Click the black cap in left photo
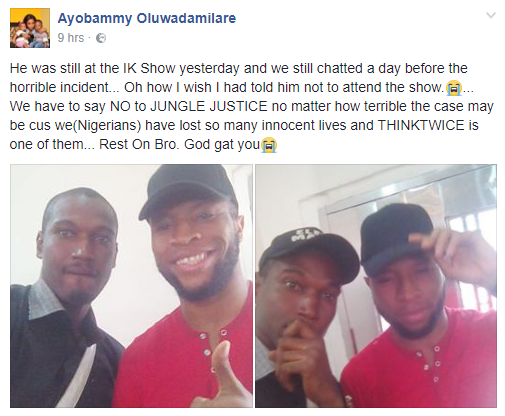Screen dimensions: 505x416 (188, 190)
